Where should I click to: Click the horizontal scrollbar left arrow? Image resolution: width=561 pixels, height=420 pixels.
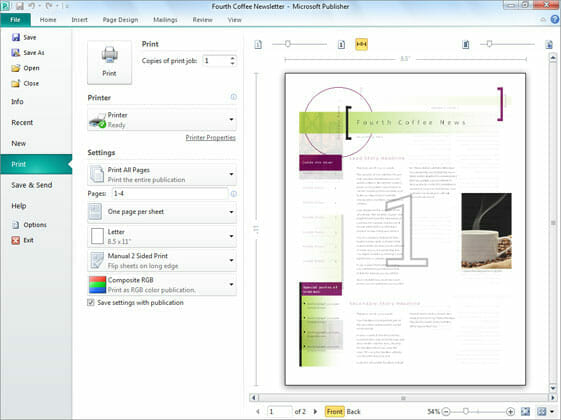254,397
